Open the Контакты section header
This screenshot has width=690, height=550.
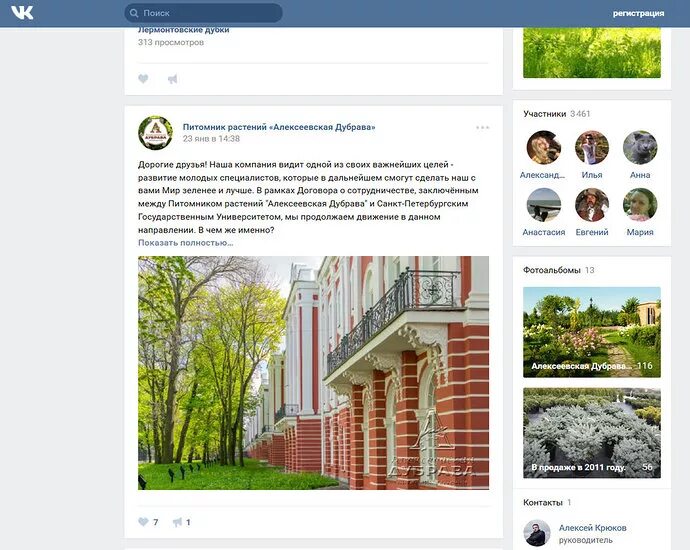[x=543, y=502]
